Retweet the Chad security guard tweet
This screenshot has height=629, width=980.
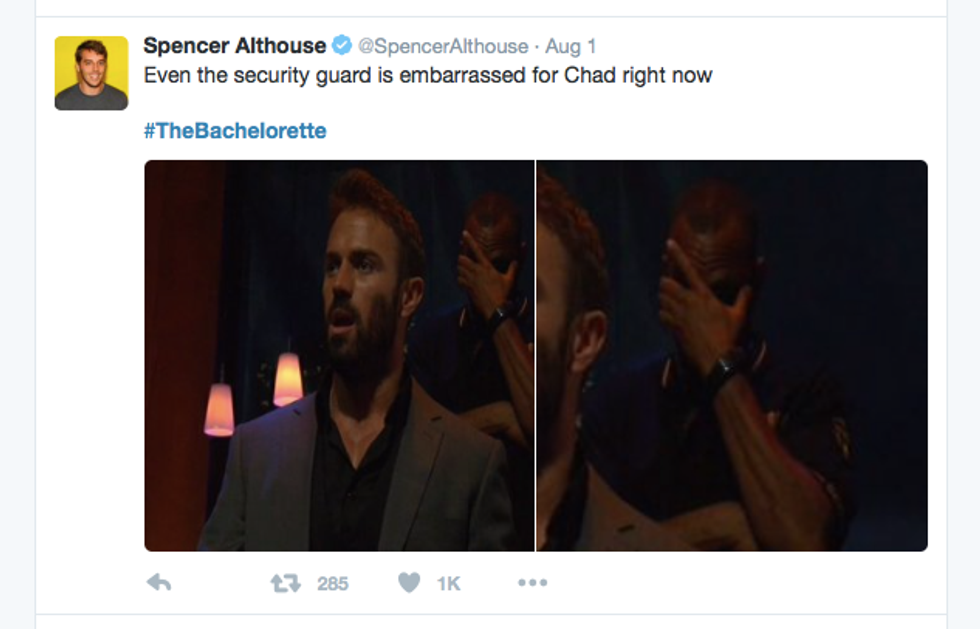click(286, 583)
